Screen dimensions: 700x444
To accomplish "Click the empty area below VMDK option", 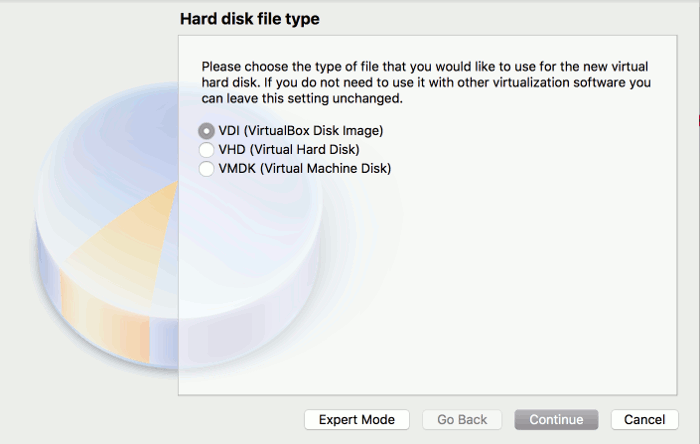I will (x=428, y=286).
